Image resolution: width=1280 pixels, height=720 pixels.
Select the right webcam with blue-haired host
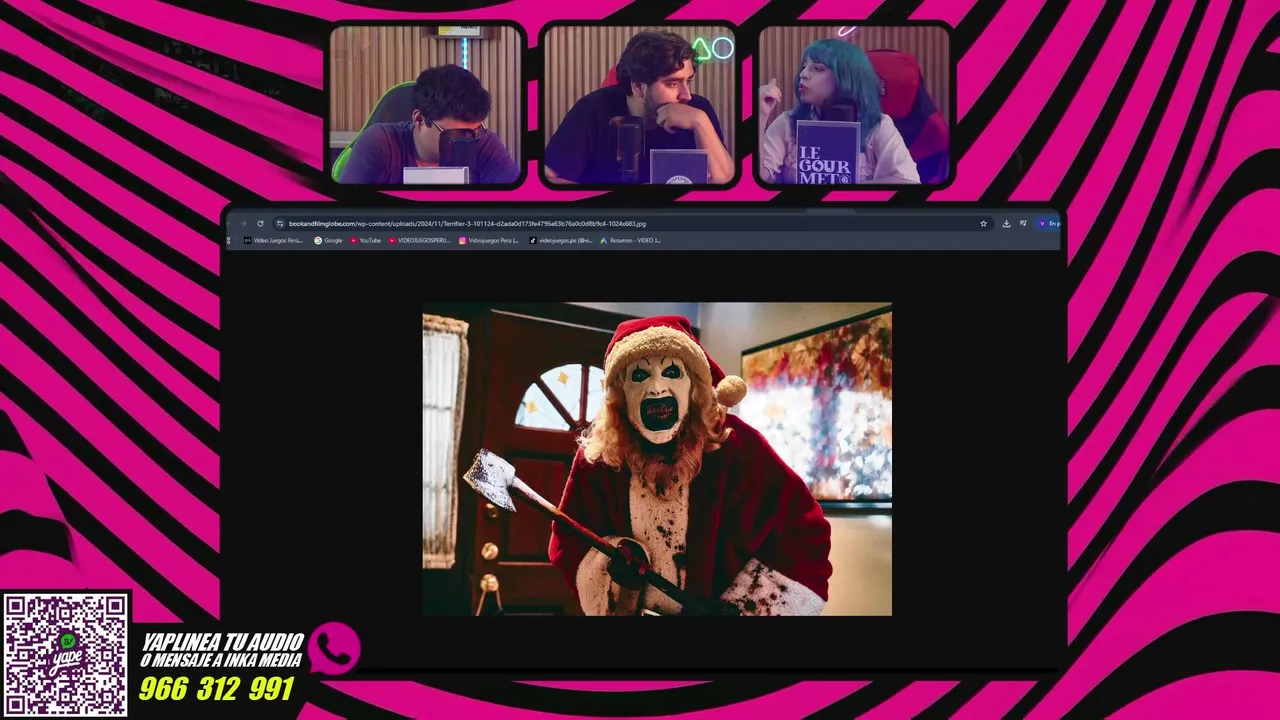click(x=853, y=105)
